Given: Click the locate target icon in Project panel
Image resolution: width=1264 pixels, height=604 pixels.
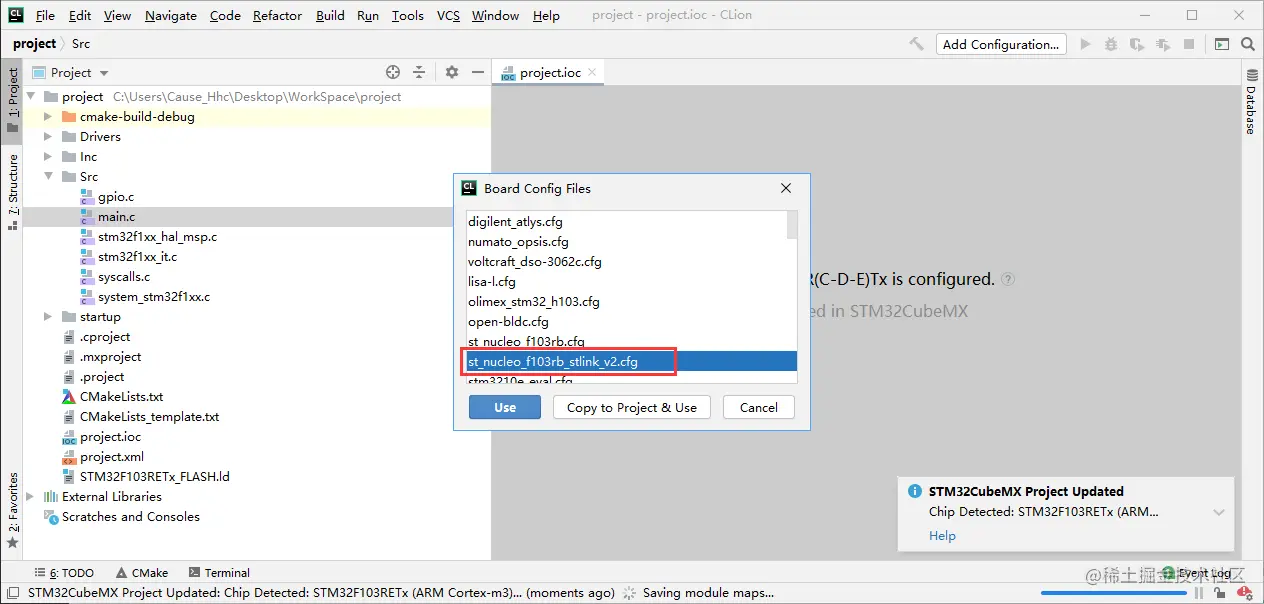Looking at the screenshot, I should [393, 72].
